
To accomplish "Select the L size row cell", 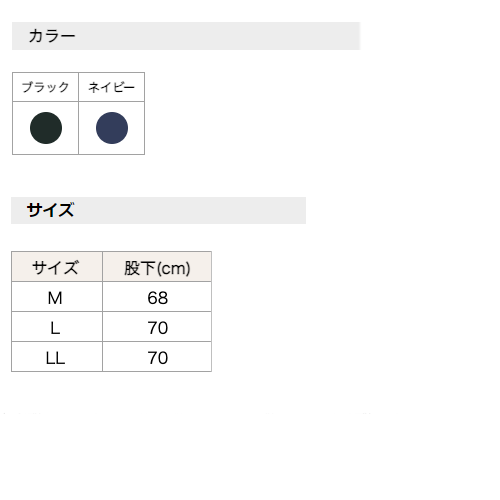I will tap(57, 327).
